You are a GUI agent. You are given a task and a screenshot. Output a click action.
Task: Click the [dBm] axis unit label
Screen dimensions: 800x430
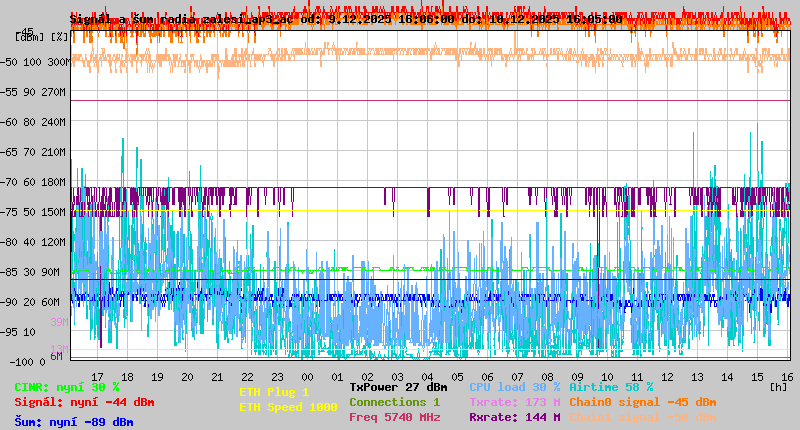32,37
